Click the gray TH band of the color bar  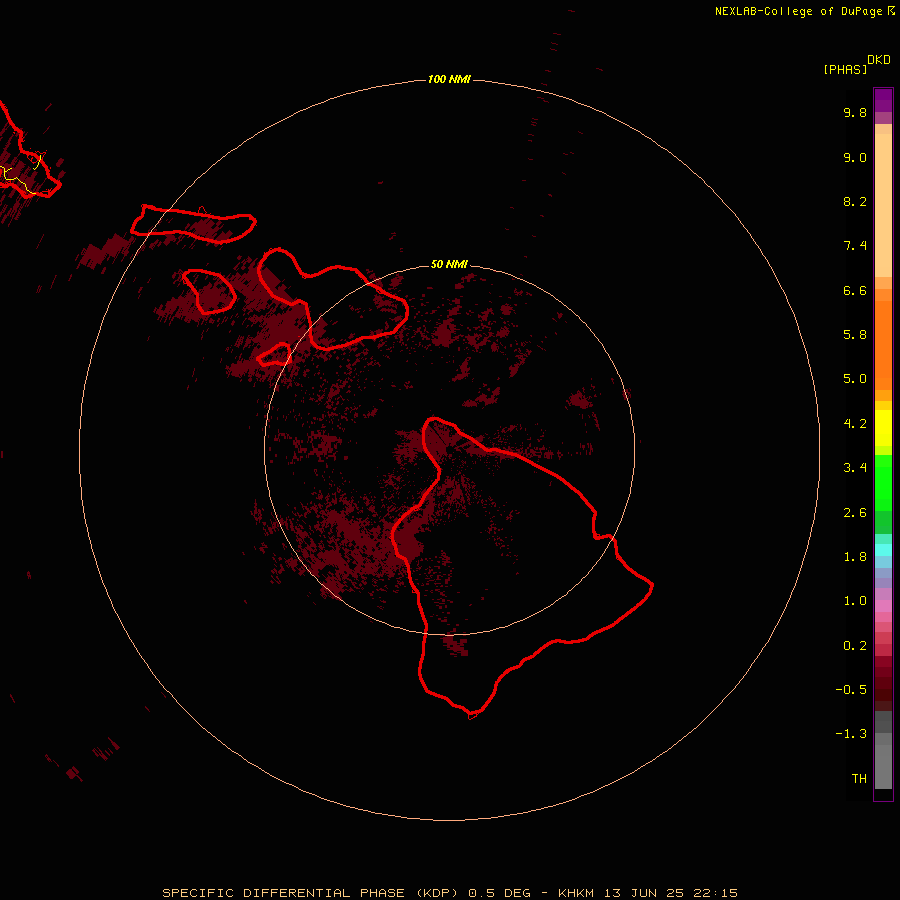(x=883, y=766)
